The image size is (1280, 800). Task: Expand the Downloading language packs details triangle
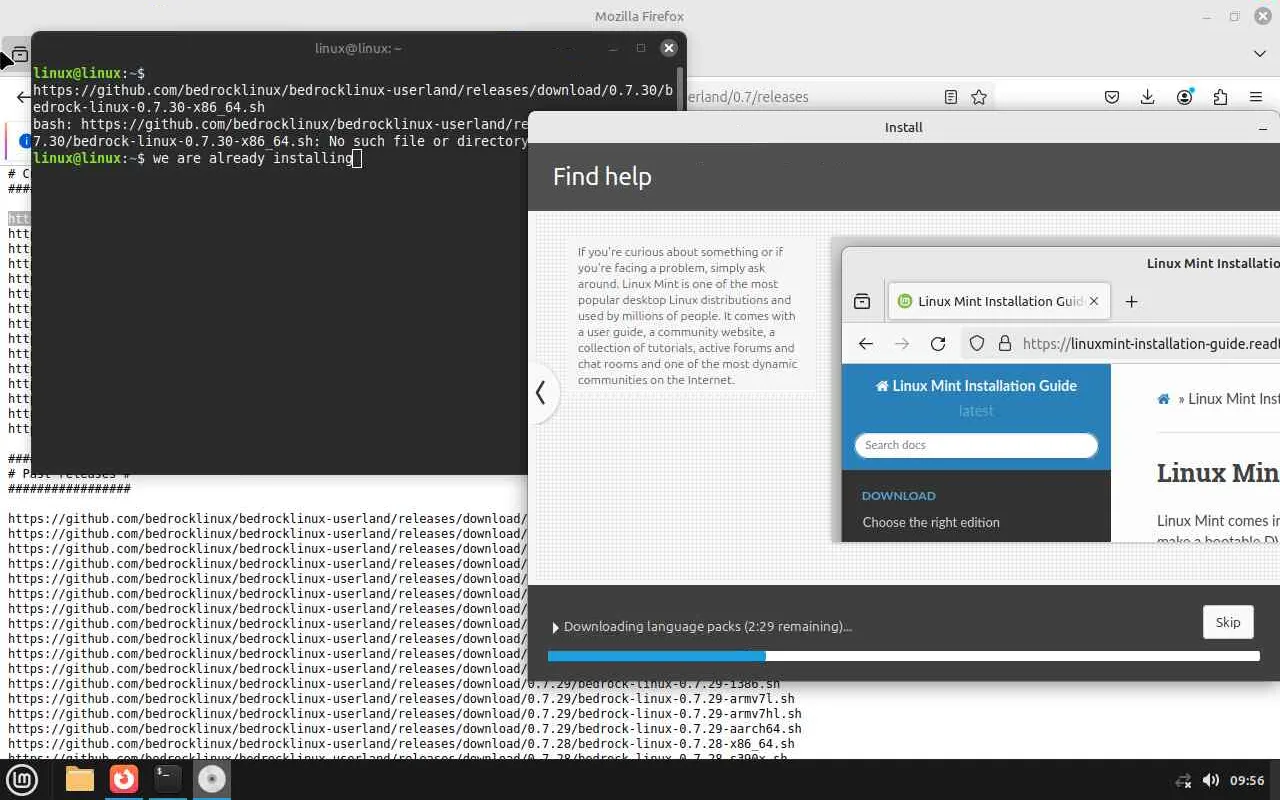(x=556, y=627)
